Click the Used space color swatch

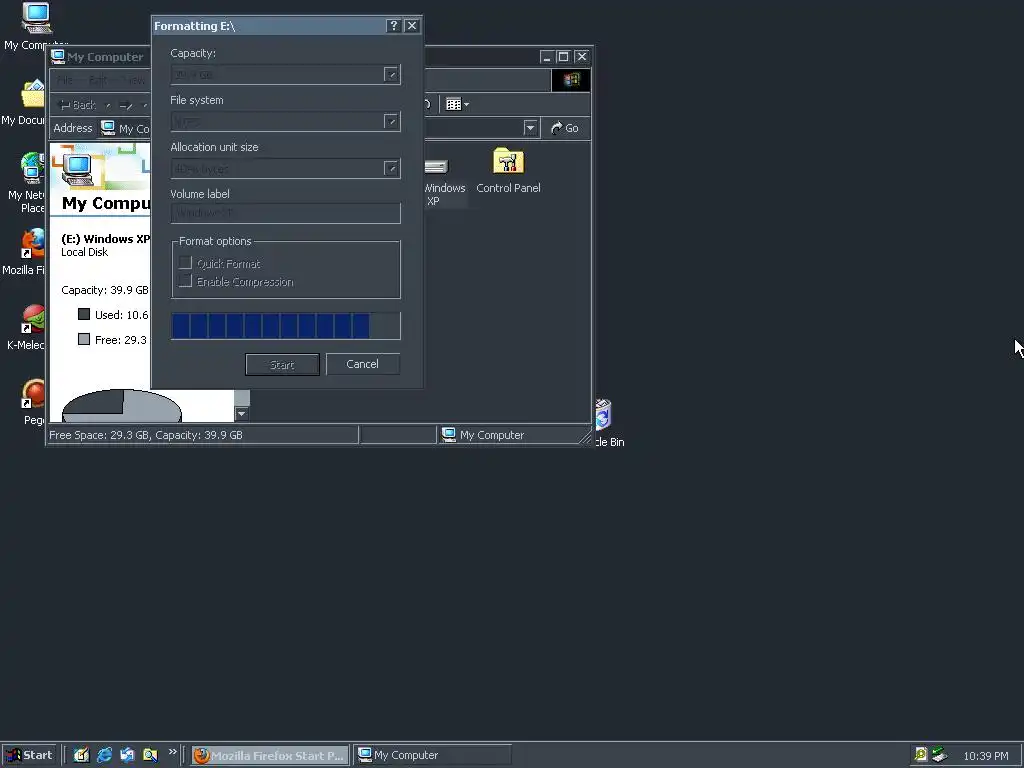click(84, 314)
